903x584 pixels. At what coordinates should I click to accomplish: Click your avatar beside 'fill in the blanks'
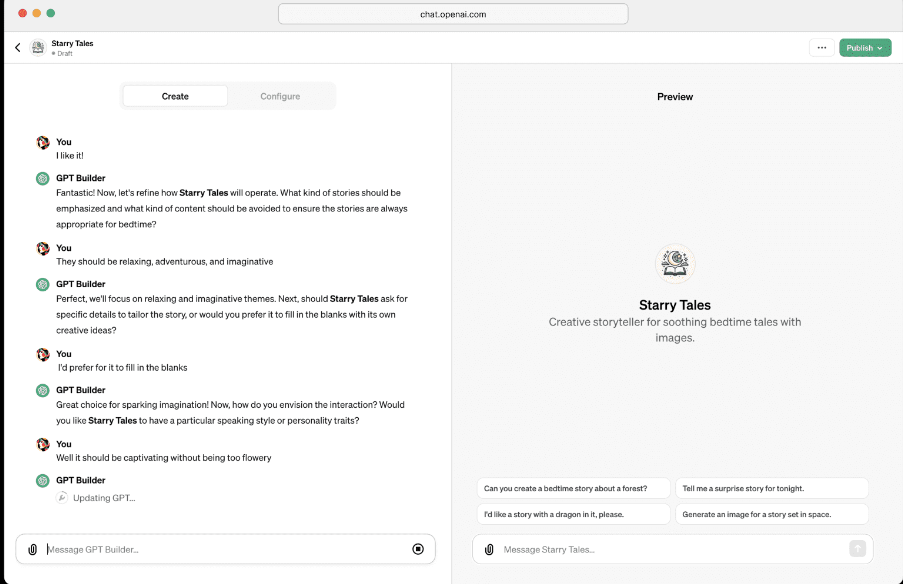point(43,354)
